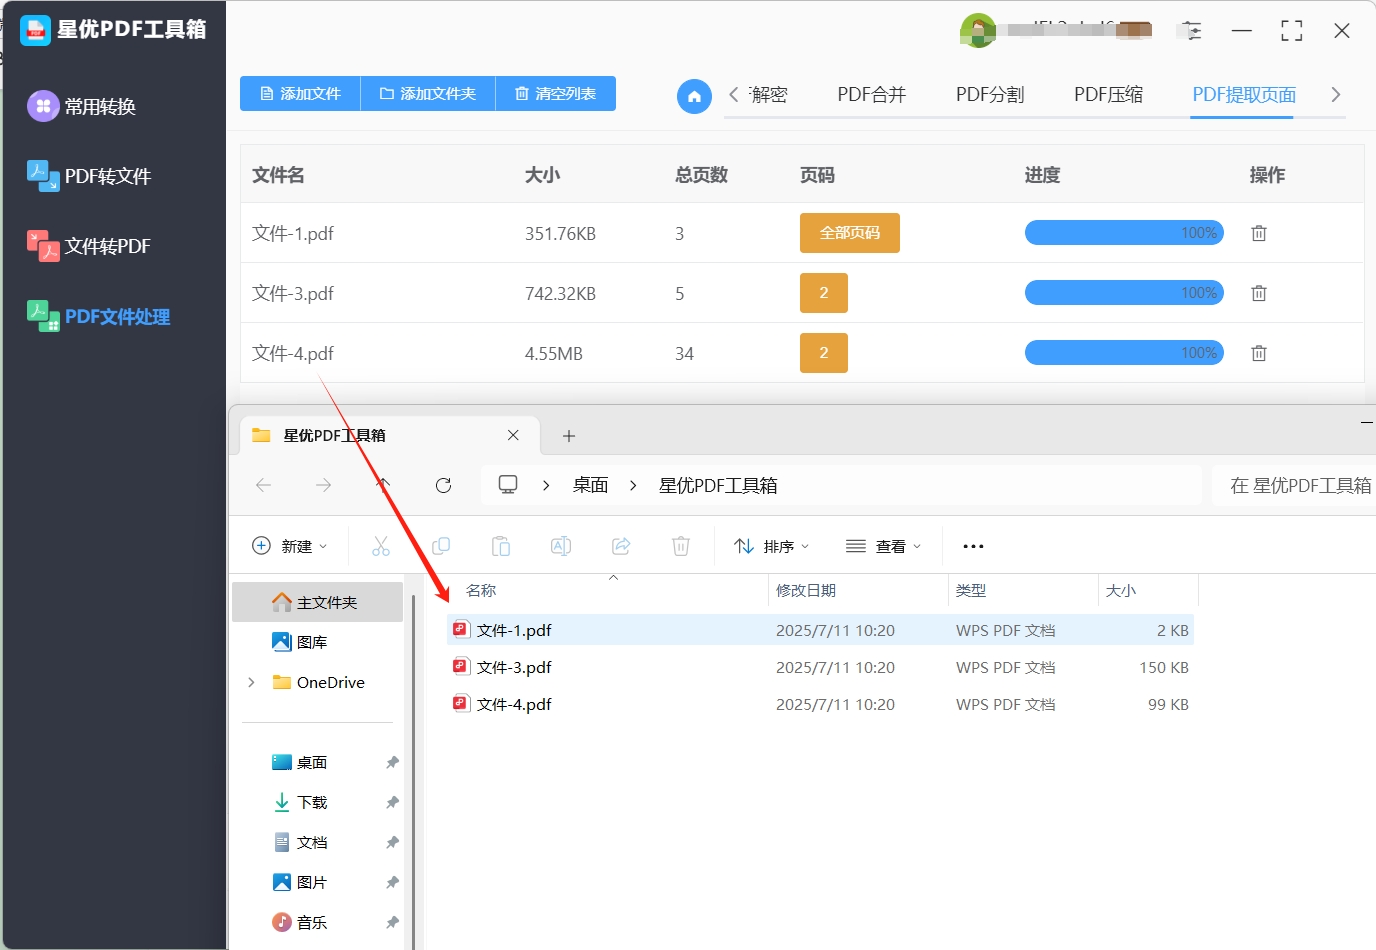Open the 文件转PDF sidebar section
Image resolution: width=1376 pixels, height=950 pixels.
coord(89,246)
